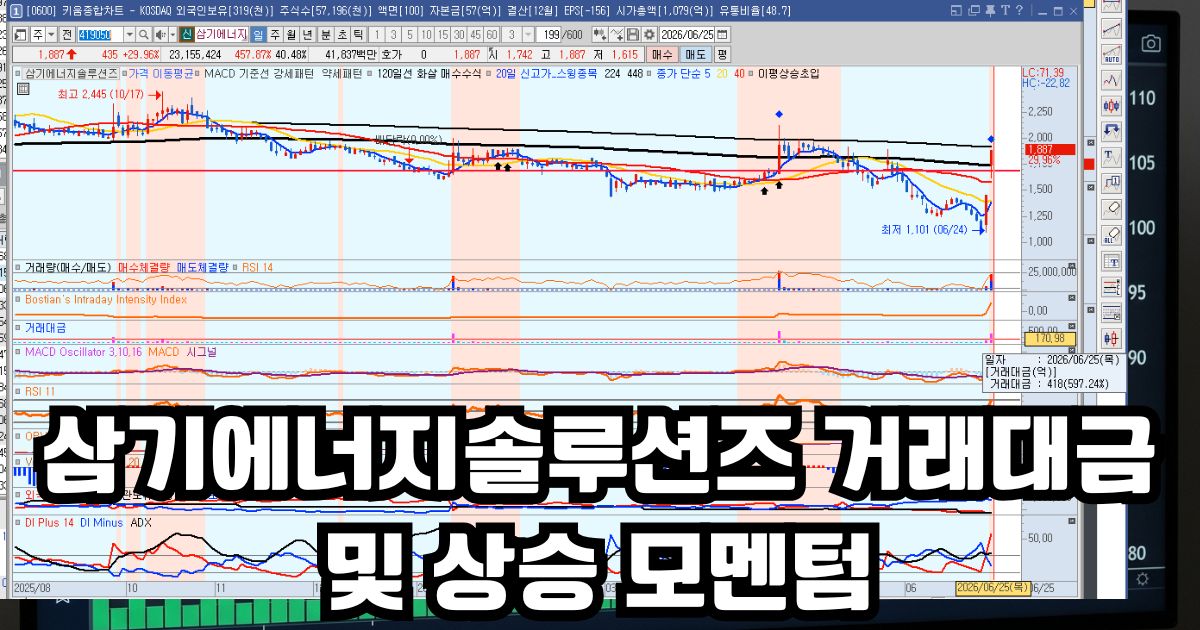
Task: Select the blue arrow retracement tool
Action: click(1112, 131)
